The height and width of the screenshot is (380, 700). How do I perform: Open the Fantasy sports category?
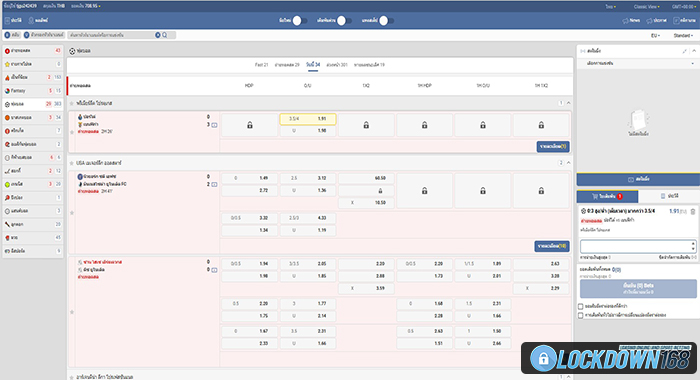33,91
